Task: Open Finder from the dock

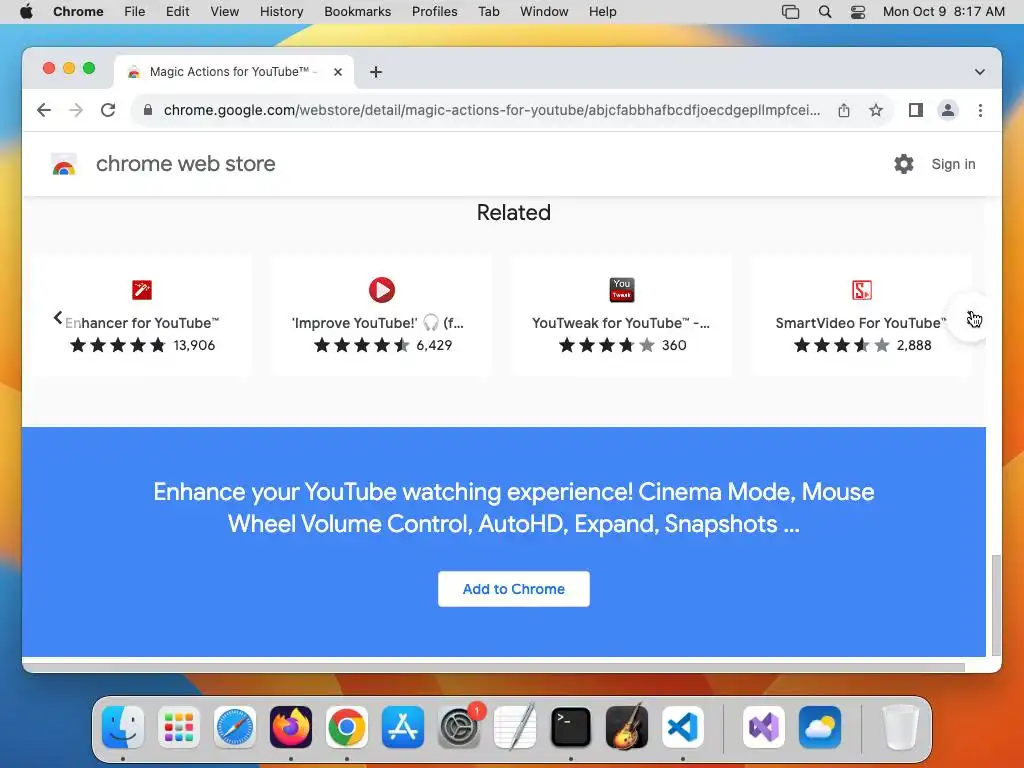Action: click(123, 727)
